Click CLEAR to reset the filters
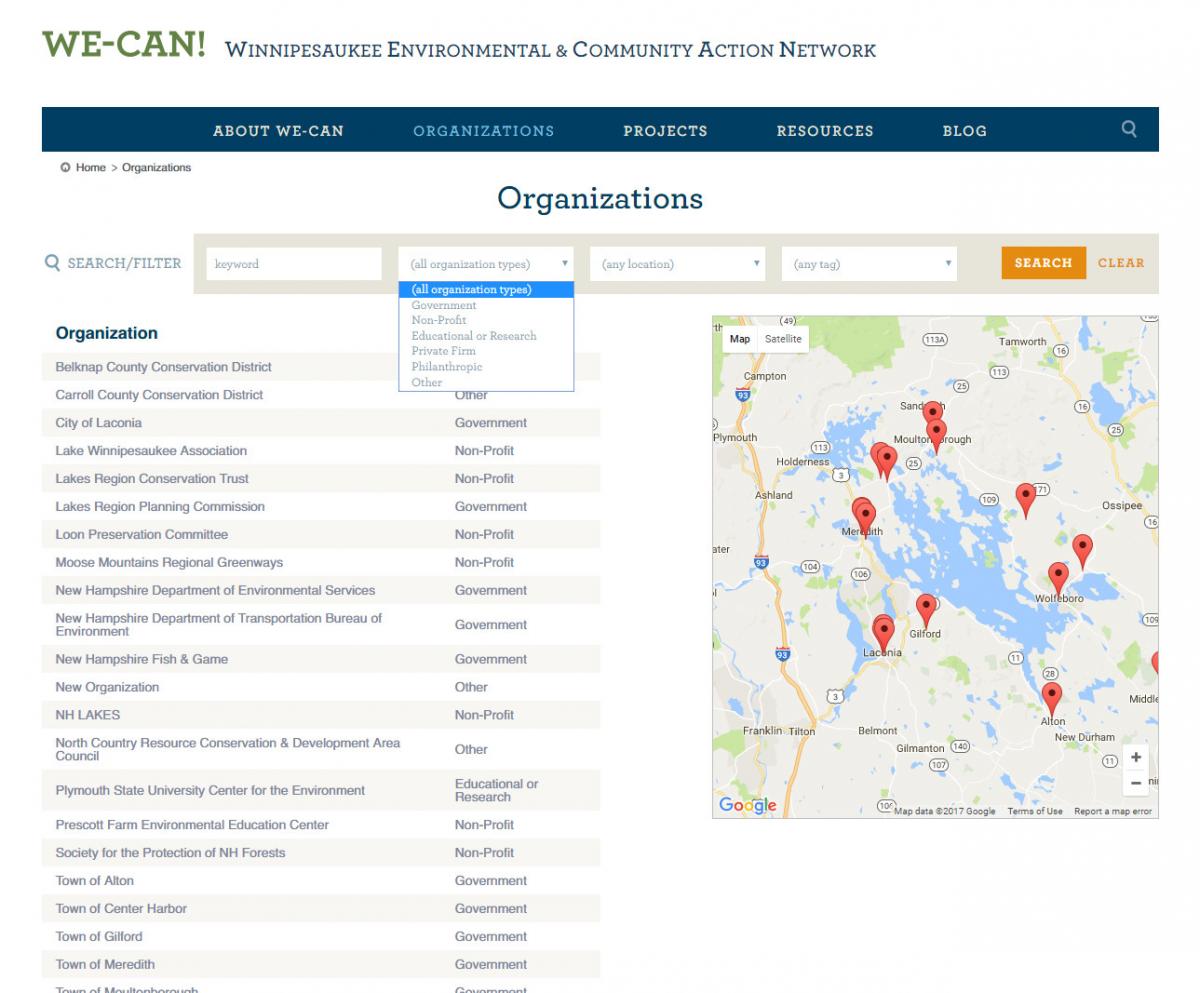This screenshot has width=1200, height=993. (x=1121, y=263)
